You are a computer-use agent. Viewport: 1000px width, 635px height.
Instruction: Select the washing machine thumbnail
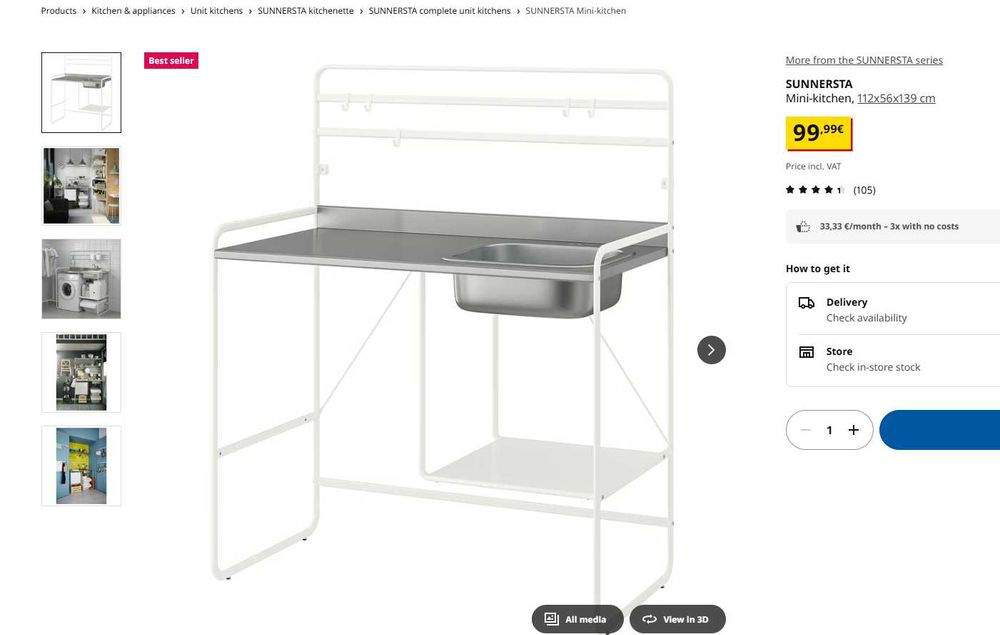point(81,279)
